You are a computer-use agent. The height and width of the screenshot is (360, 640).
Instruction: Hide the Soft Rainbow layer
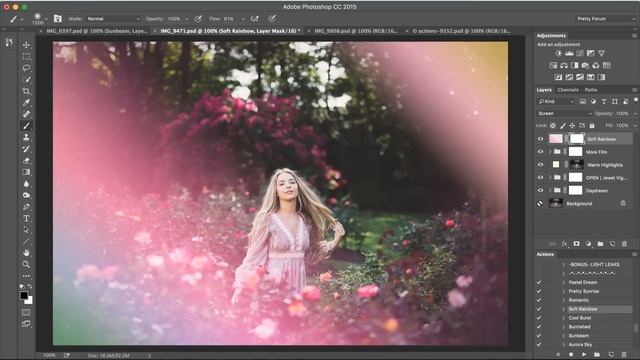pos(540,139)
